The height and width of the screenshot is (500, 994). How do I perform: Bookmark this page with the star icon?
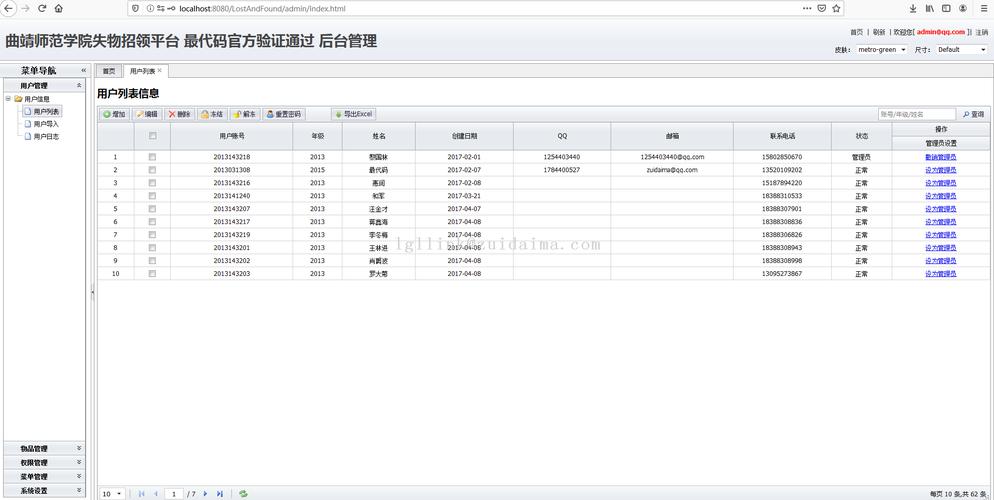click(836, 8)
